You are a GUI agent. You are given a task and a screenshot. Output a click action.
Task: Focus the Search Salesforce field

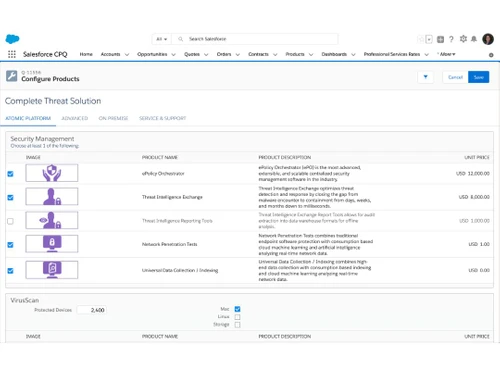pyautogui.click(x=255, y=39)
